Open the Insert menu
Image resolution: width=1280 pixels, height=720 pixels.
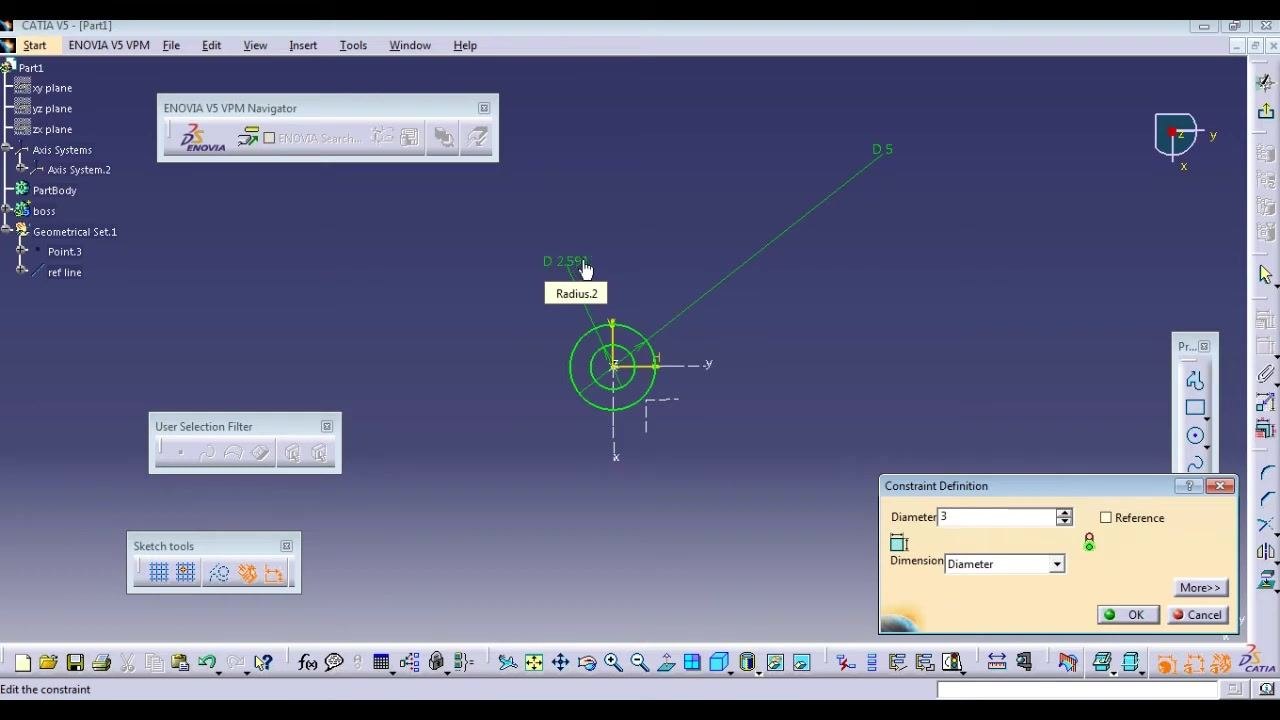(303, 45)
